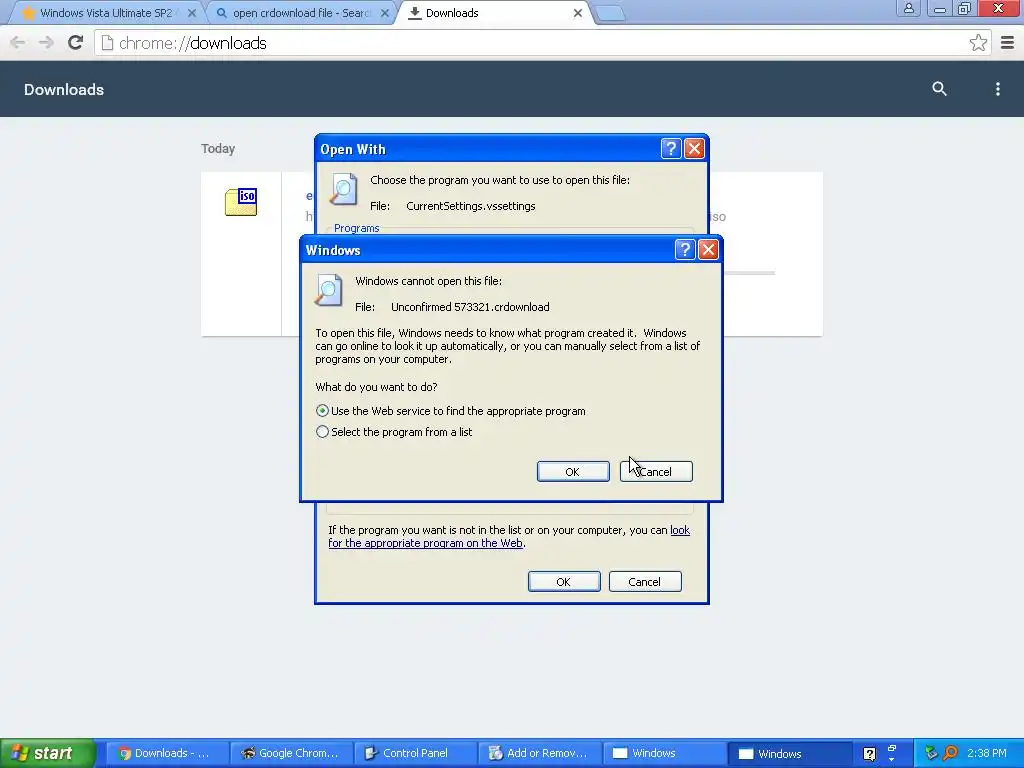The height and width of the screenshot is (768, 1024).
Task: Bookmark this page with the star
Action: [x=978, y=43]
